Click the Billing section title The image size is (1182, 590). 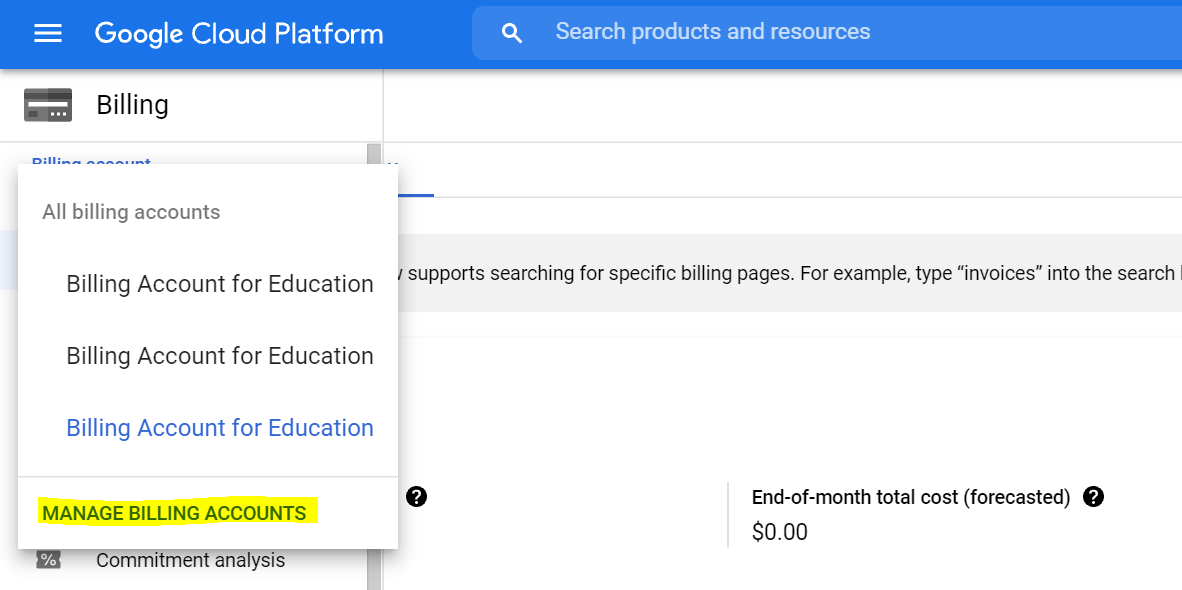tap(133, 105)
